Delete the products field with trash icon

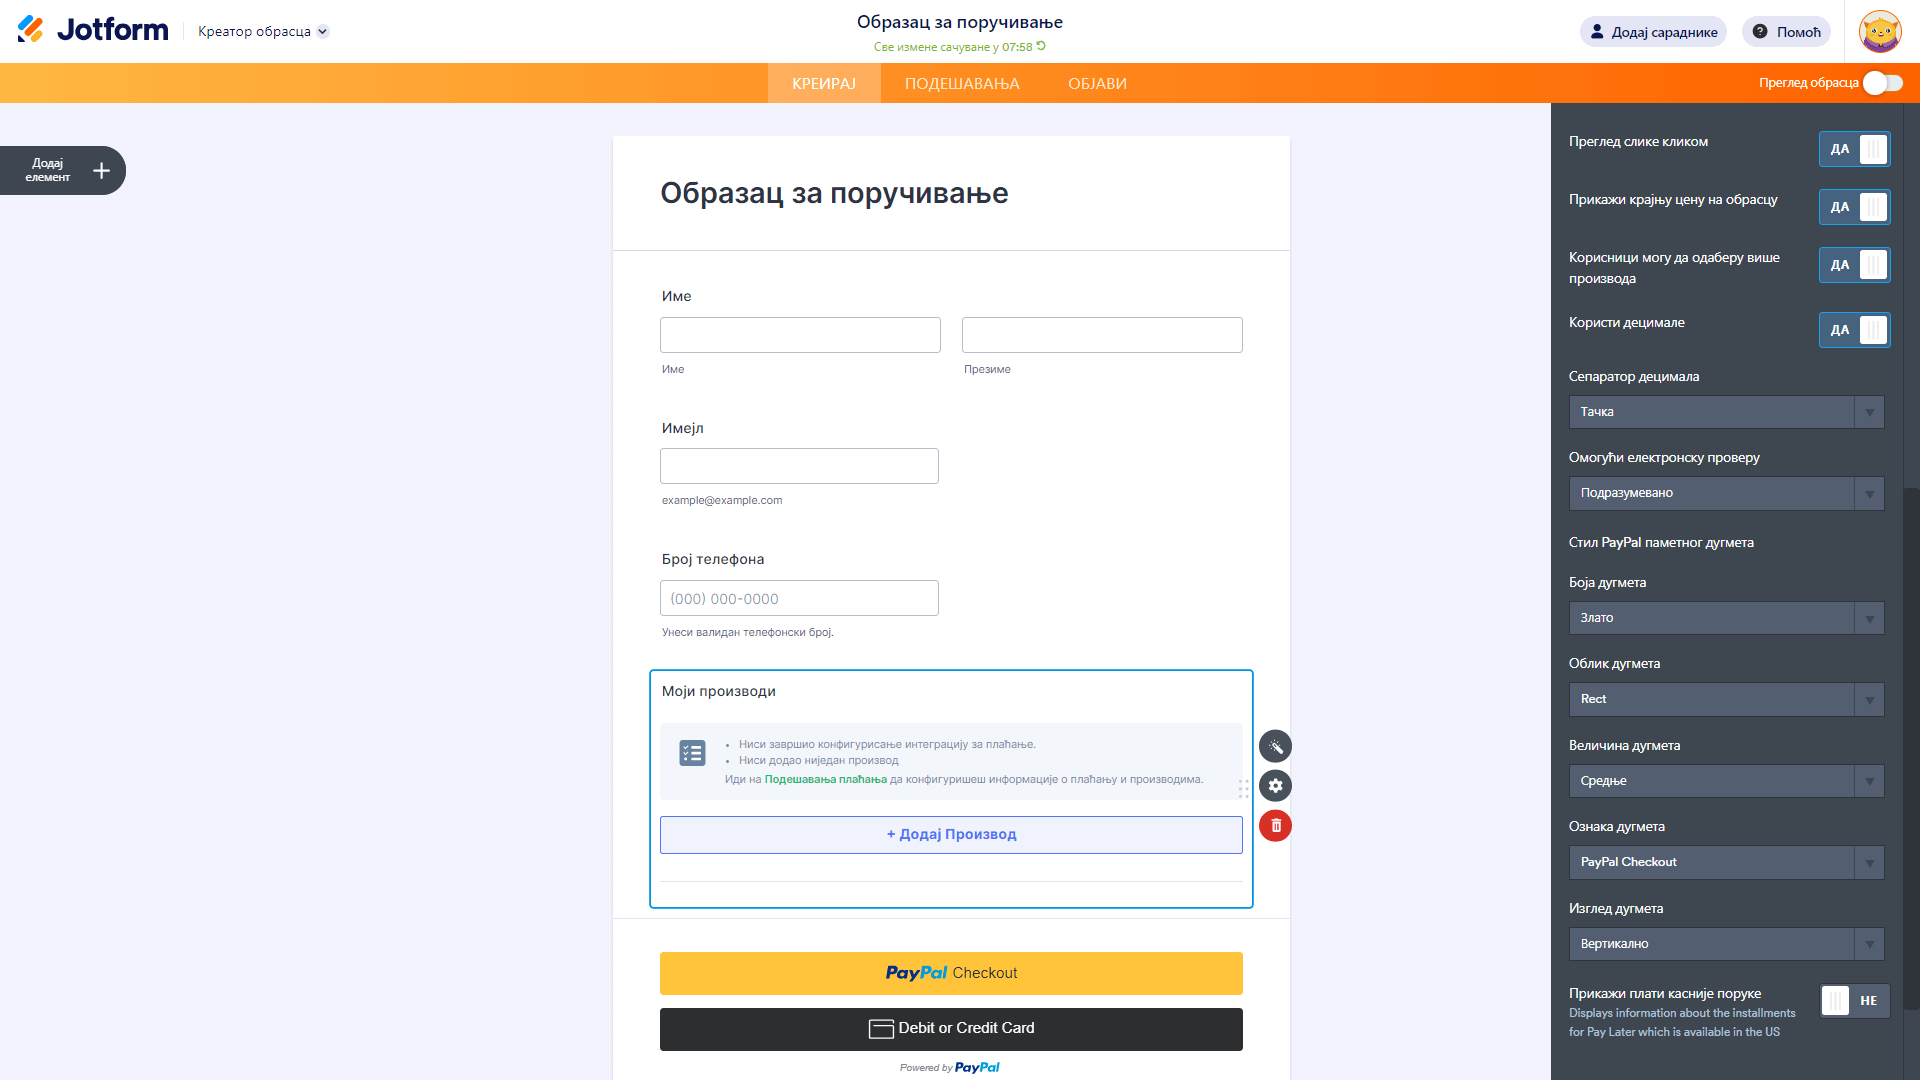tap(1275, 826)
